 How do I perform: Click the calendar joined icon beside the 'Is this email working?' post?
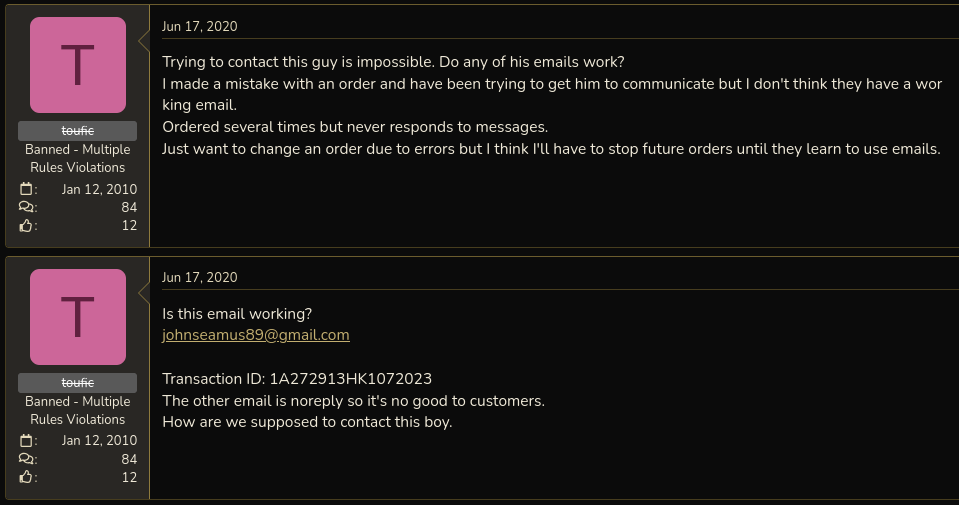(x=26, y=441)
